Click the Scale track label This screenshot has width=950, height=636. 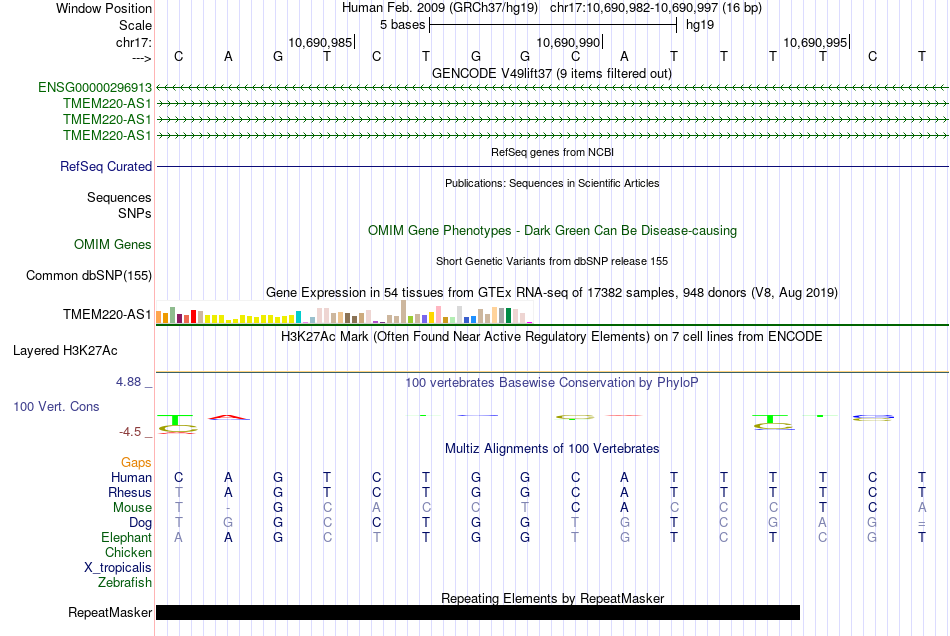[x=135, y=25]
